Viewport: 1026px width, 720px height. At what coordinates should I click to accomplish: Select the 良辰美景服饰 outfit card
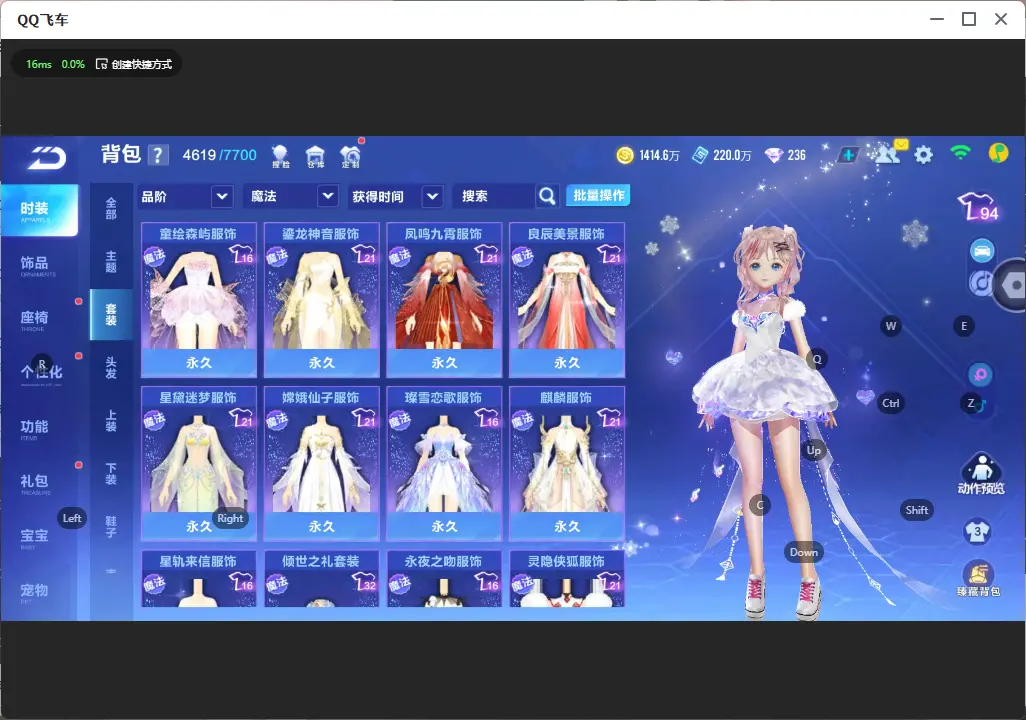567,300
